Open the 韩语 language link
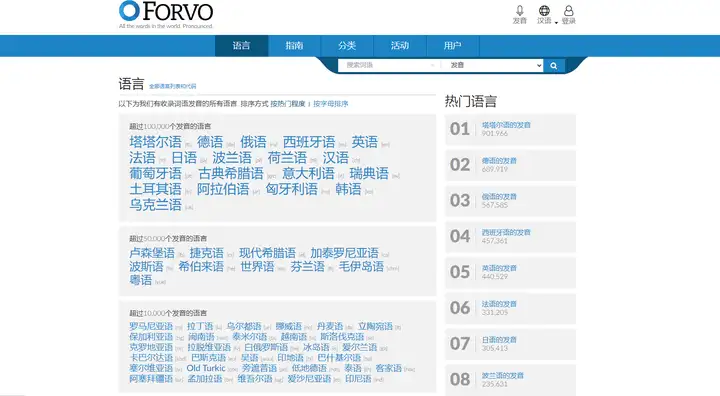Screen dimensions: 720x396 tap(348, 189)
